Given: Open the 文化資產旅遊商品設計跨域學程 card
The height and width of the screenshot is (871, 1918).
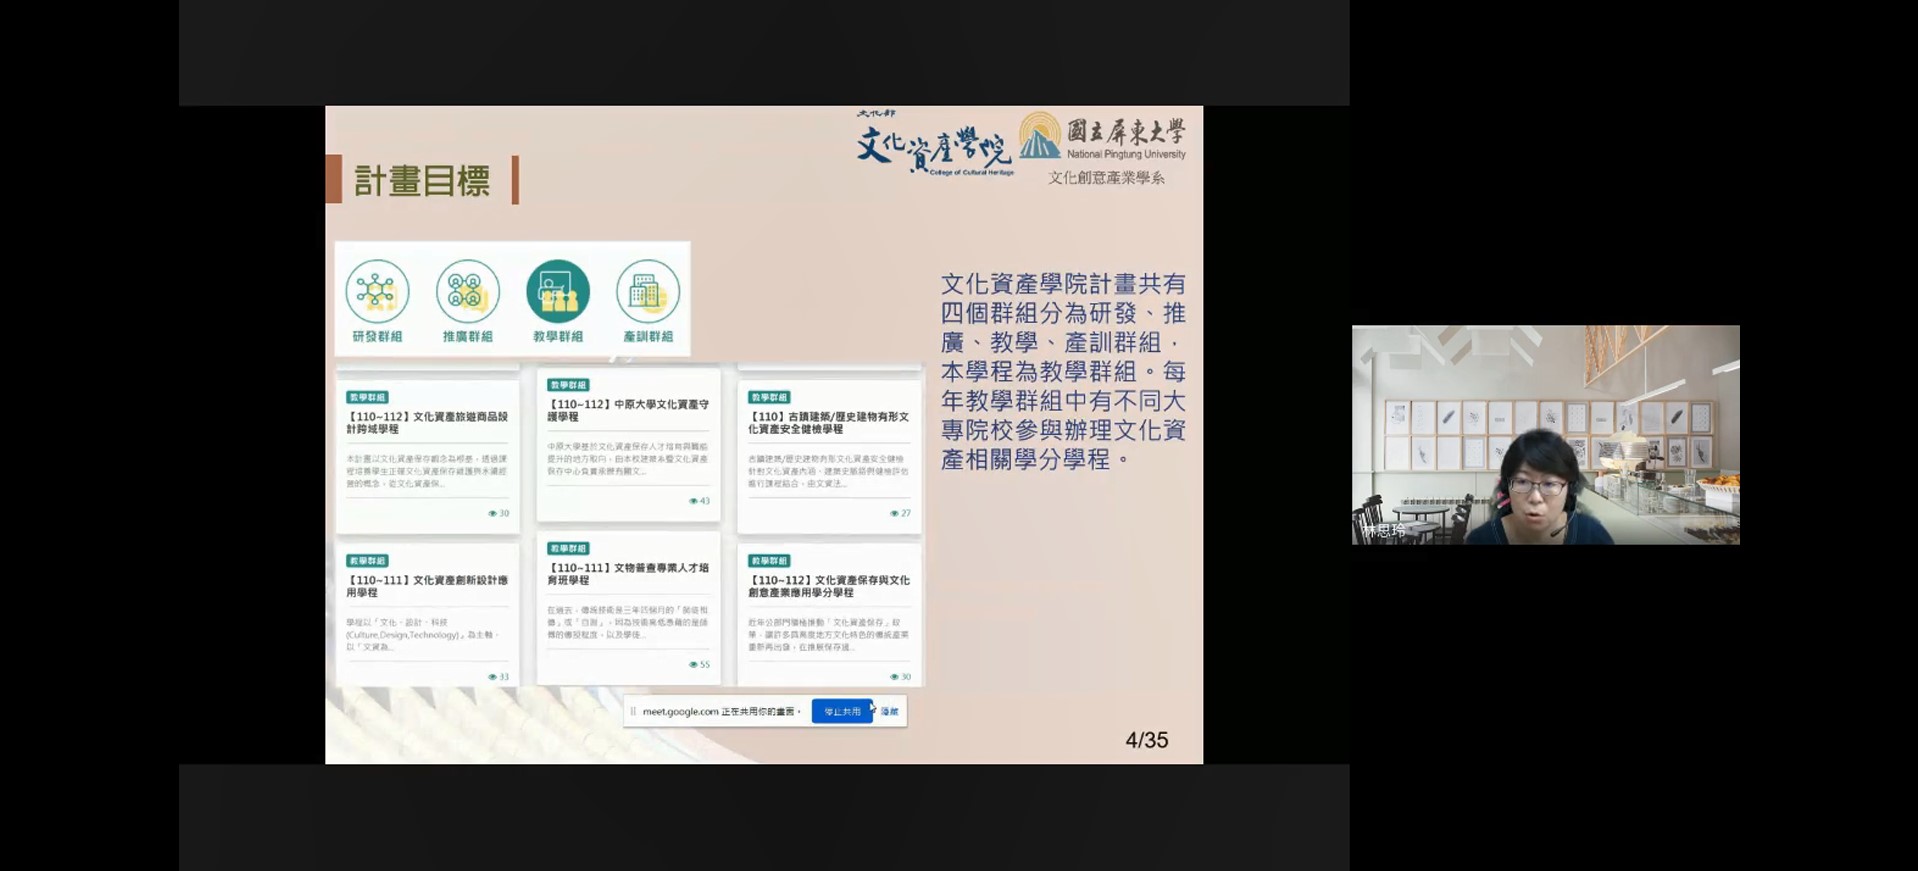Looking at the screenshot, I should [x=427, y=423].
